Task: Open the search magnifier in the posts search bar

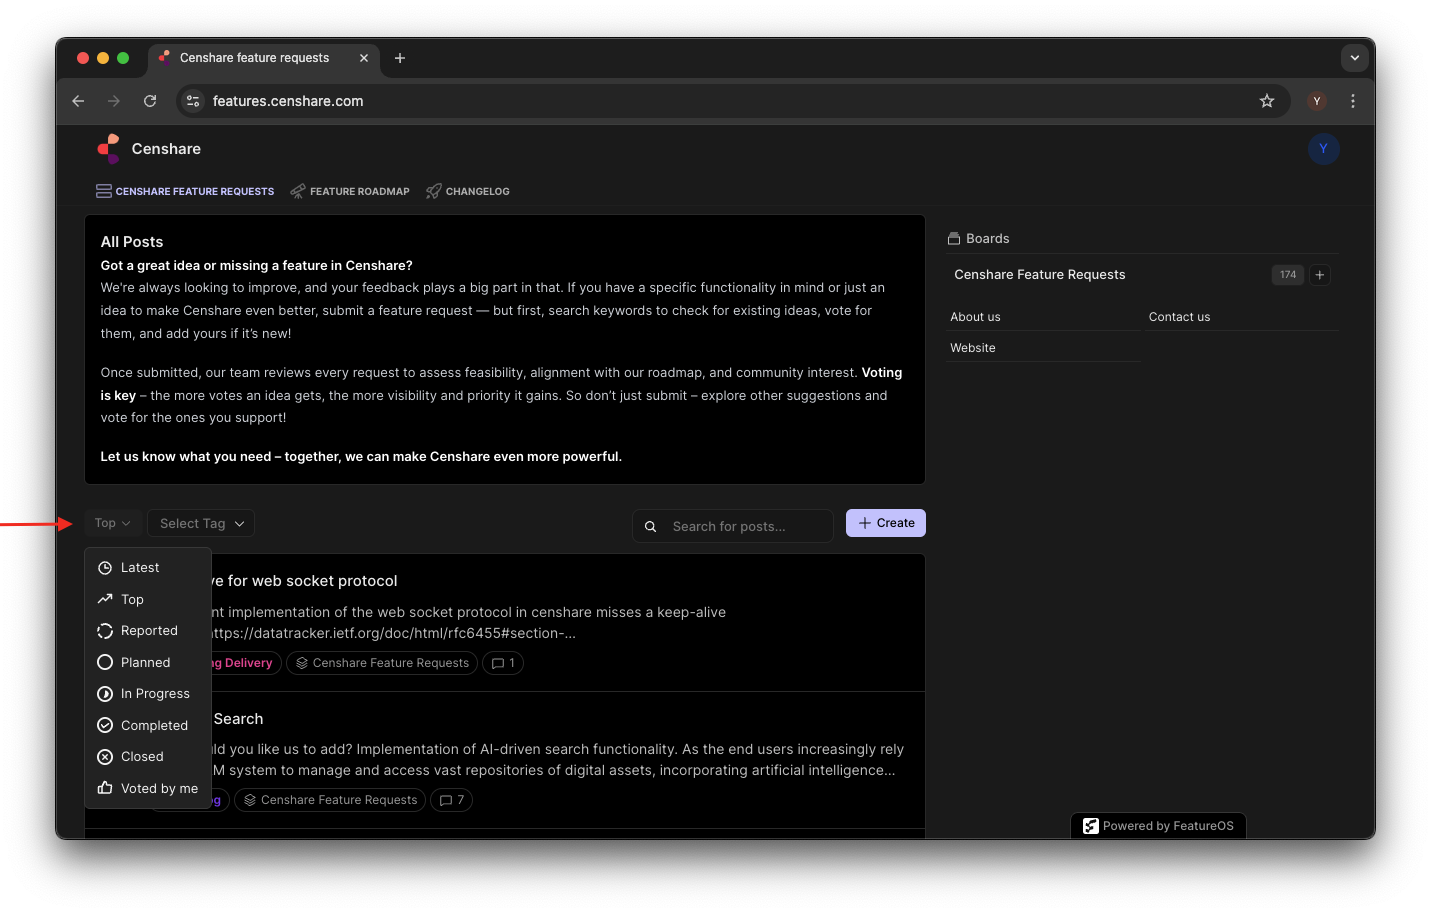Action: pos(651,526)
